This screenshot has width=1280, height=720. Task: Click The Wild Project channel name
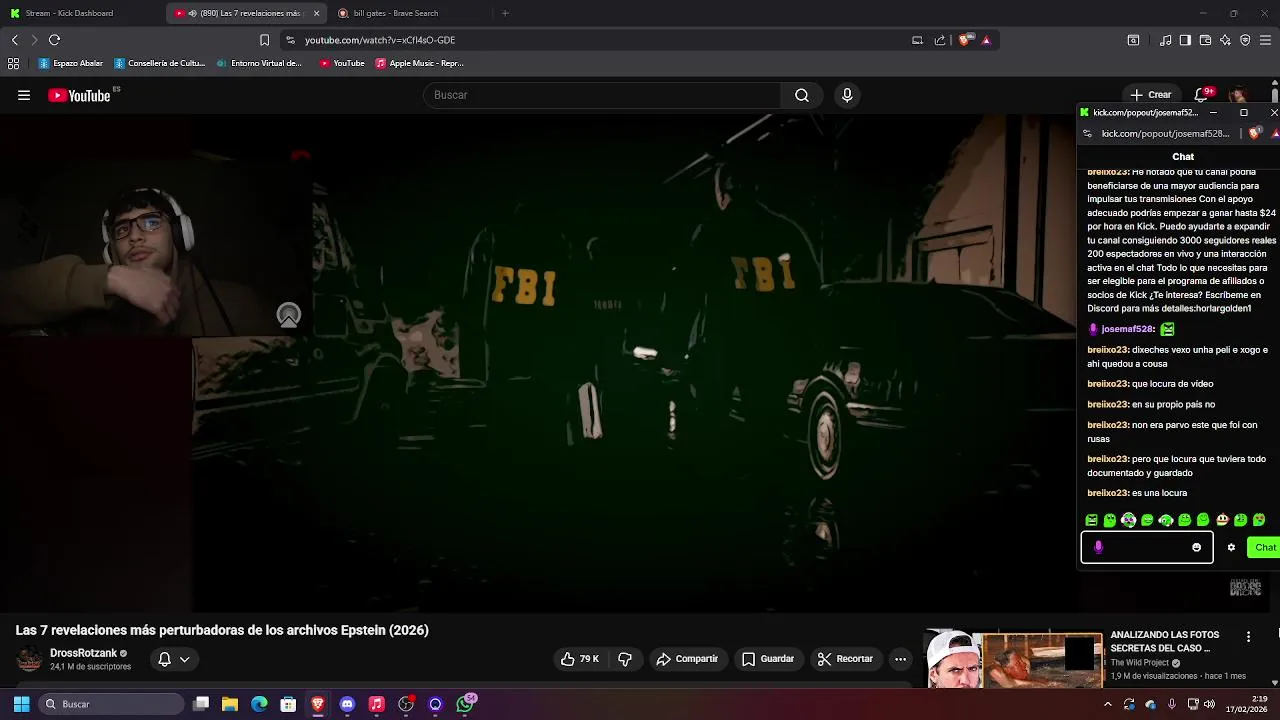[x=1139, y=663]
